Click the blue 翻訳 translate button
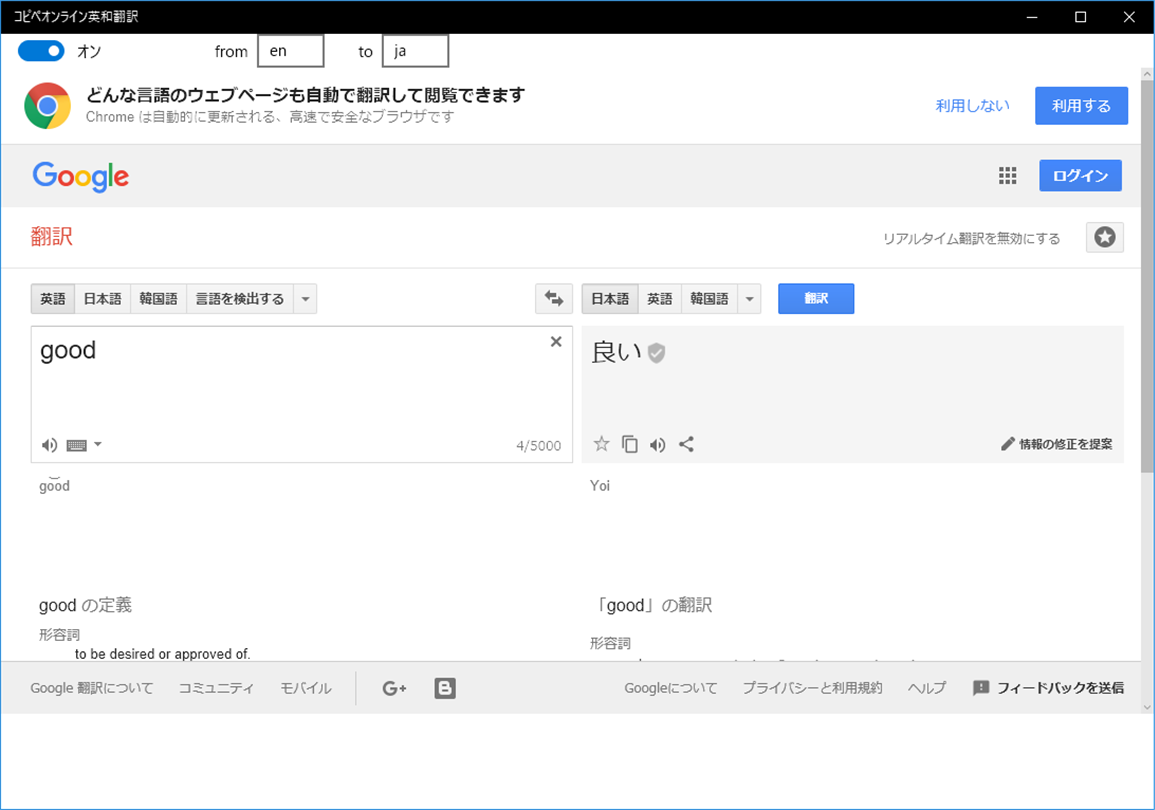The image size is (1155, 810). (x=816, y=298)
